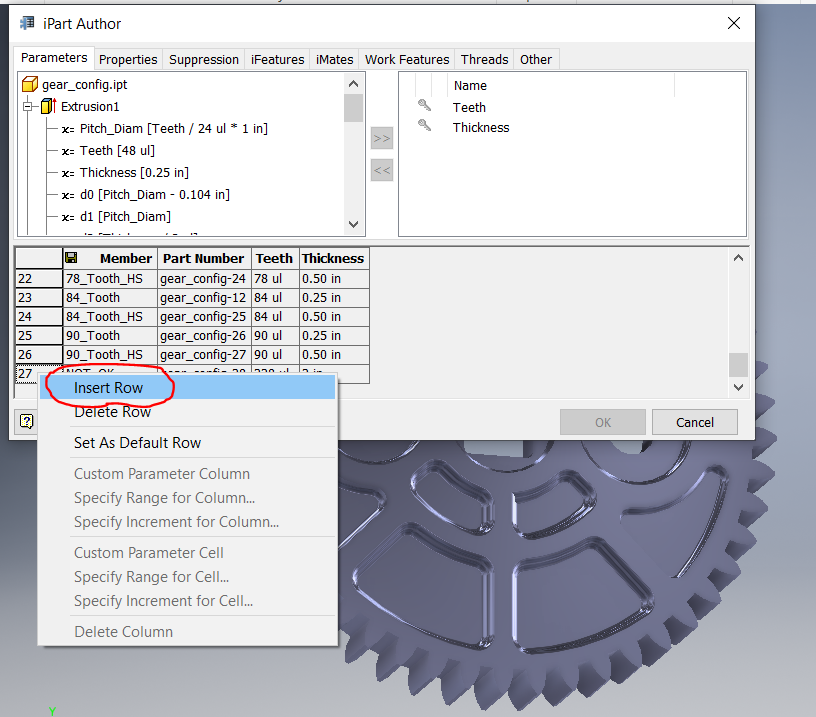Select row number 22 header

tap(39, 278)
